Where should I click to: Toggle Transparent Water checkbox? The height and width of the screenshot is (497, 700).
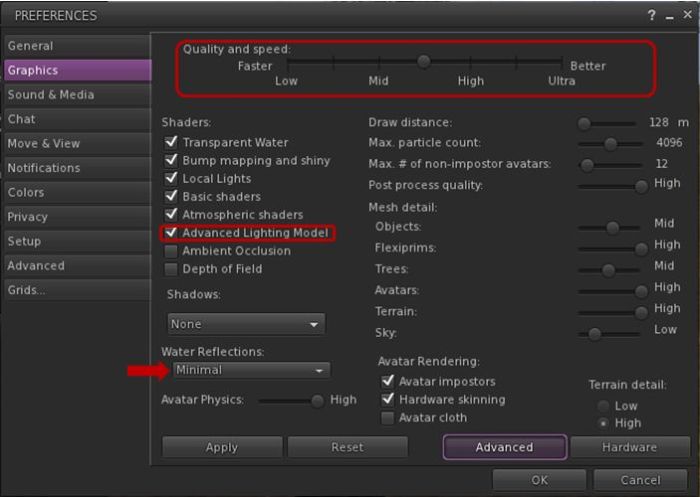coord(171,142)
